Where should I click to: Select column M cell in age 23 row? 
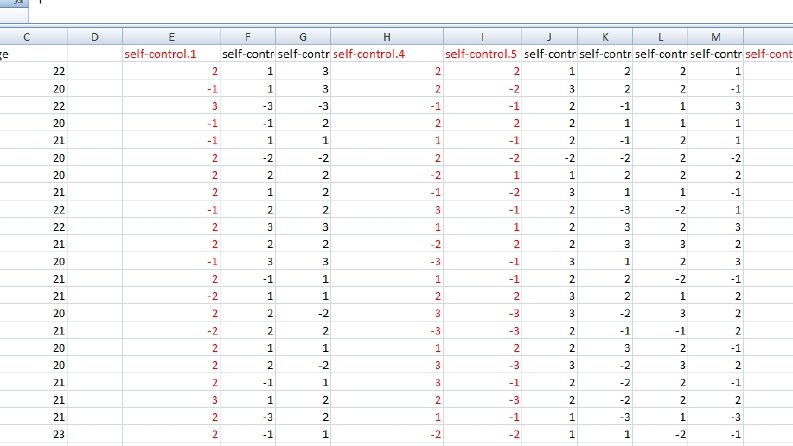716,434
